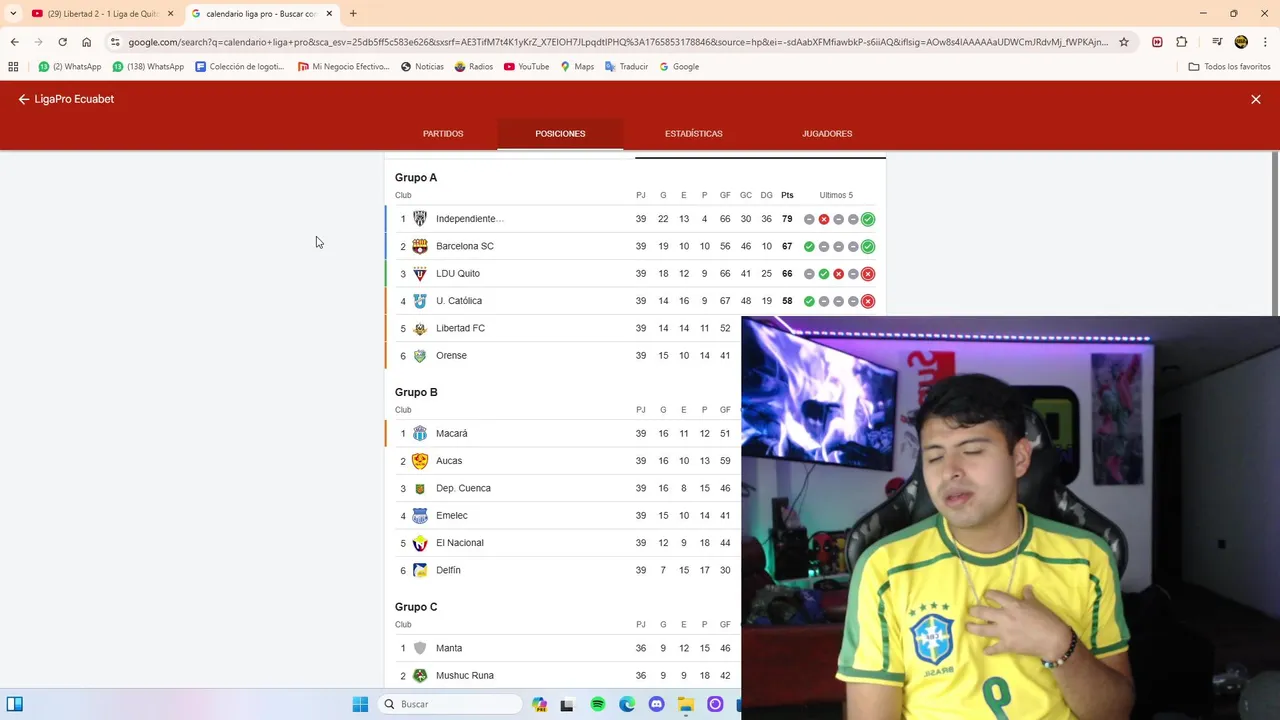
Task: Click Mushuc Runa crest icon
Action: pos(420,675)
